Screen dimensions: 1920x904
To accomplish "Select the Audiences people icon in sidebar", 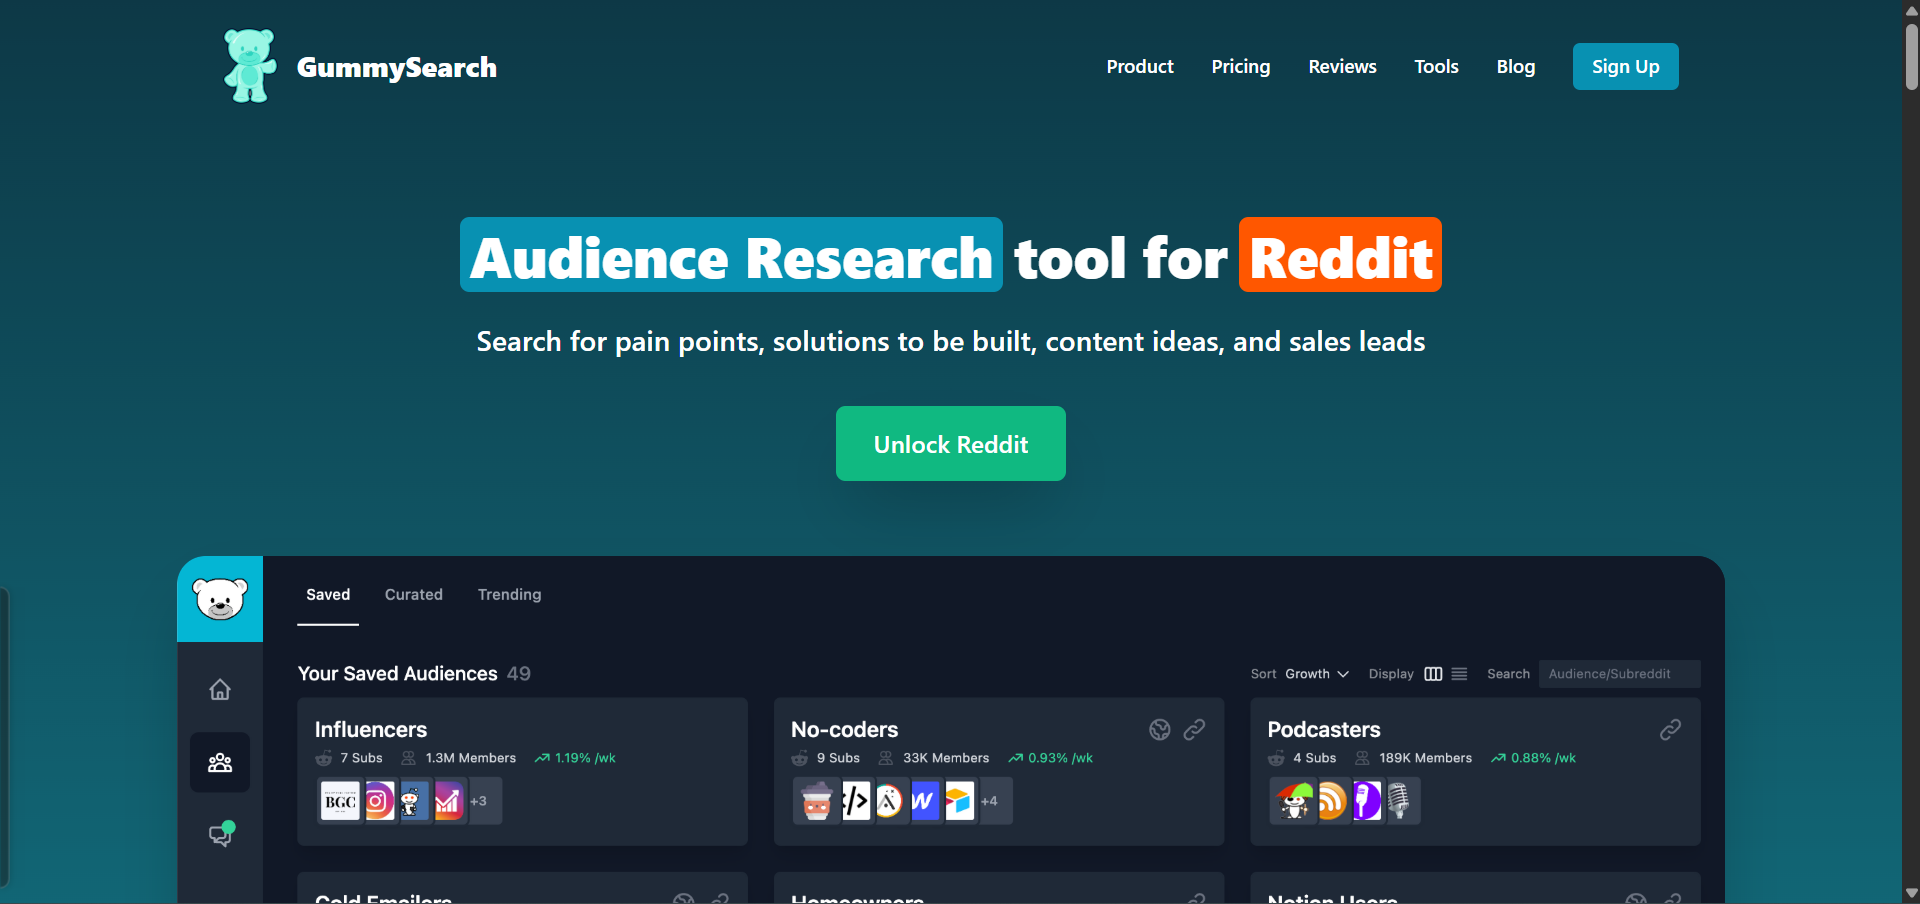I will tap(220, 763).
